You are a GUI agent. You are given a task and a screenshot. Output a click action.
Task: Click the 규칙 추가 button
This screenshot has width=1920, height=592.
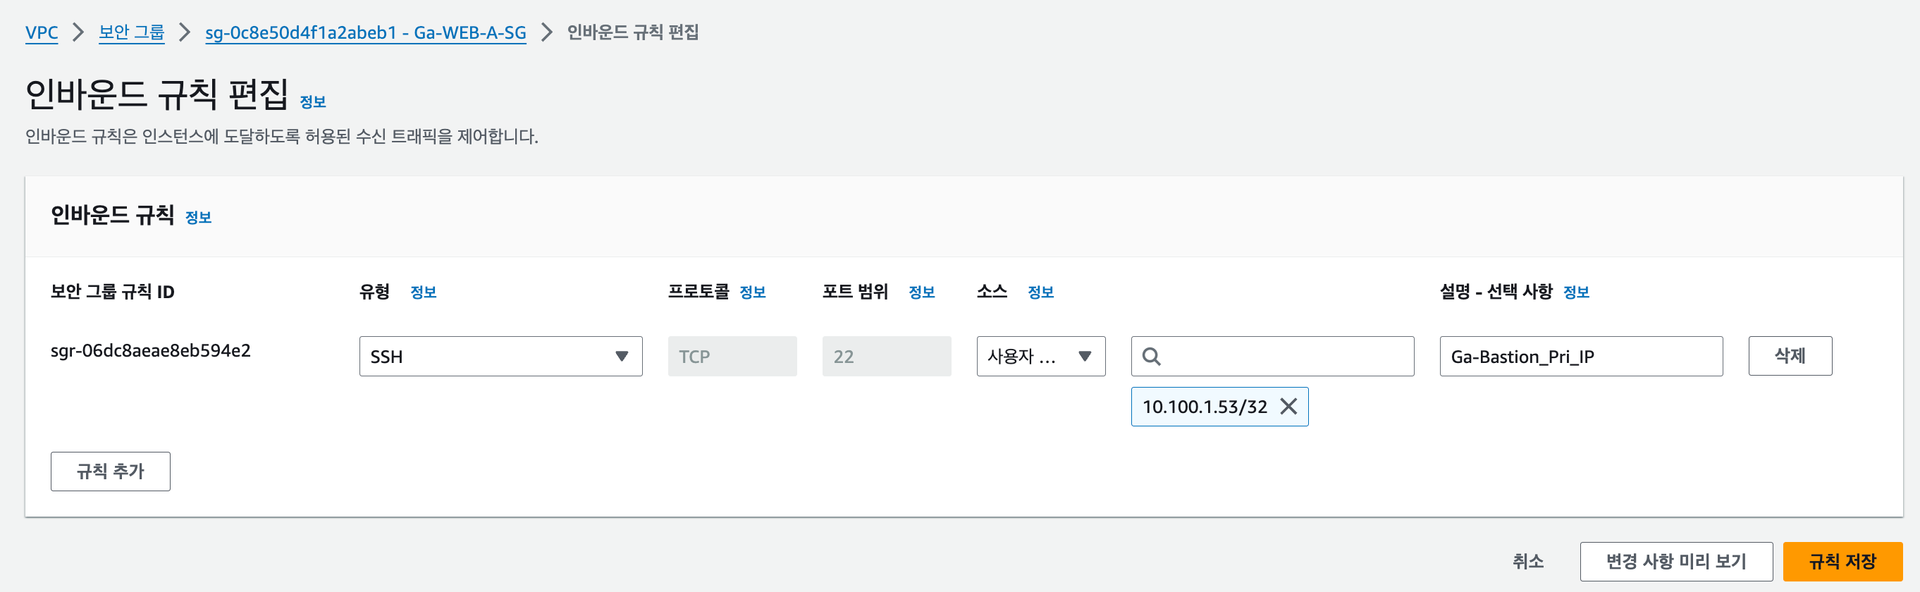coord(110,471)
